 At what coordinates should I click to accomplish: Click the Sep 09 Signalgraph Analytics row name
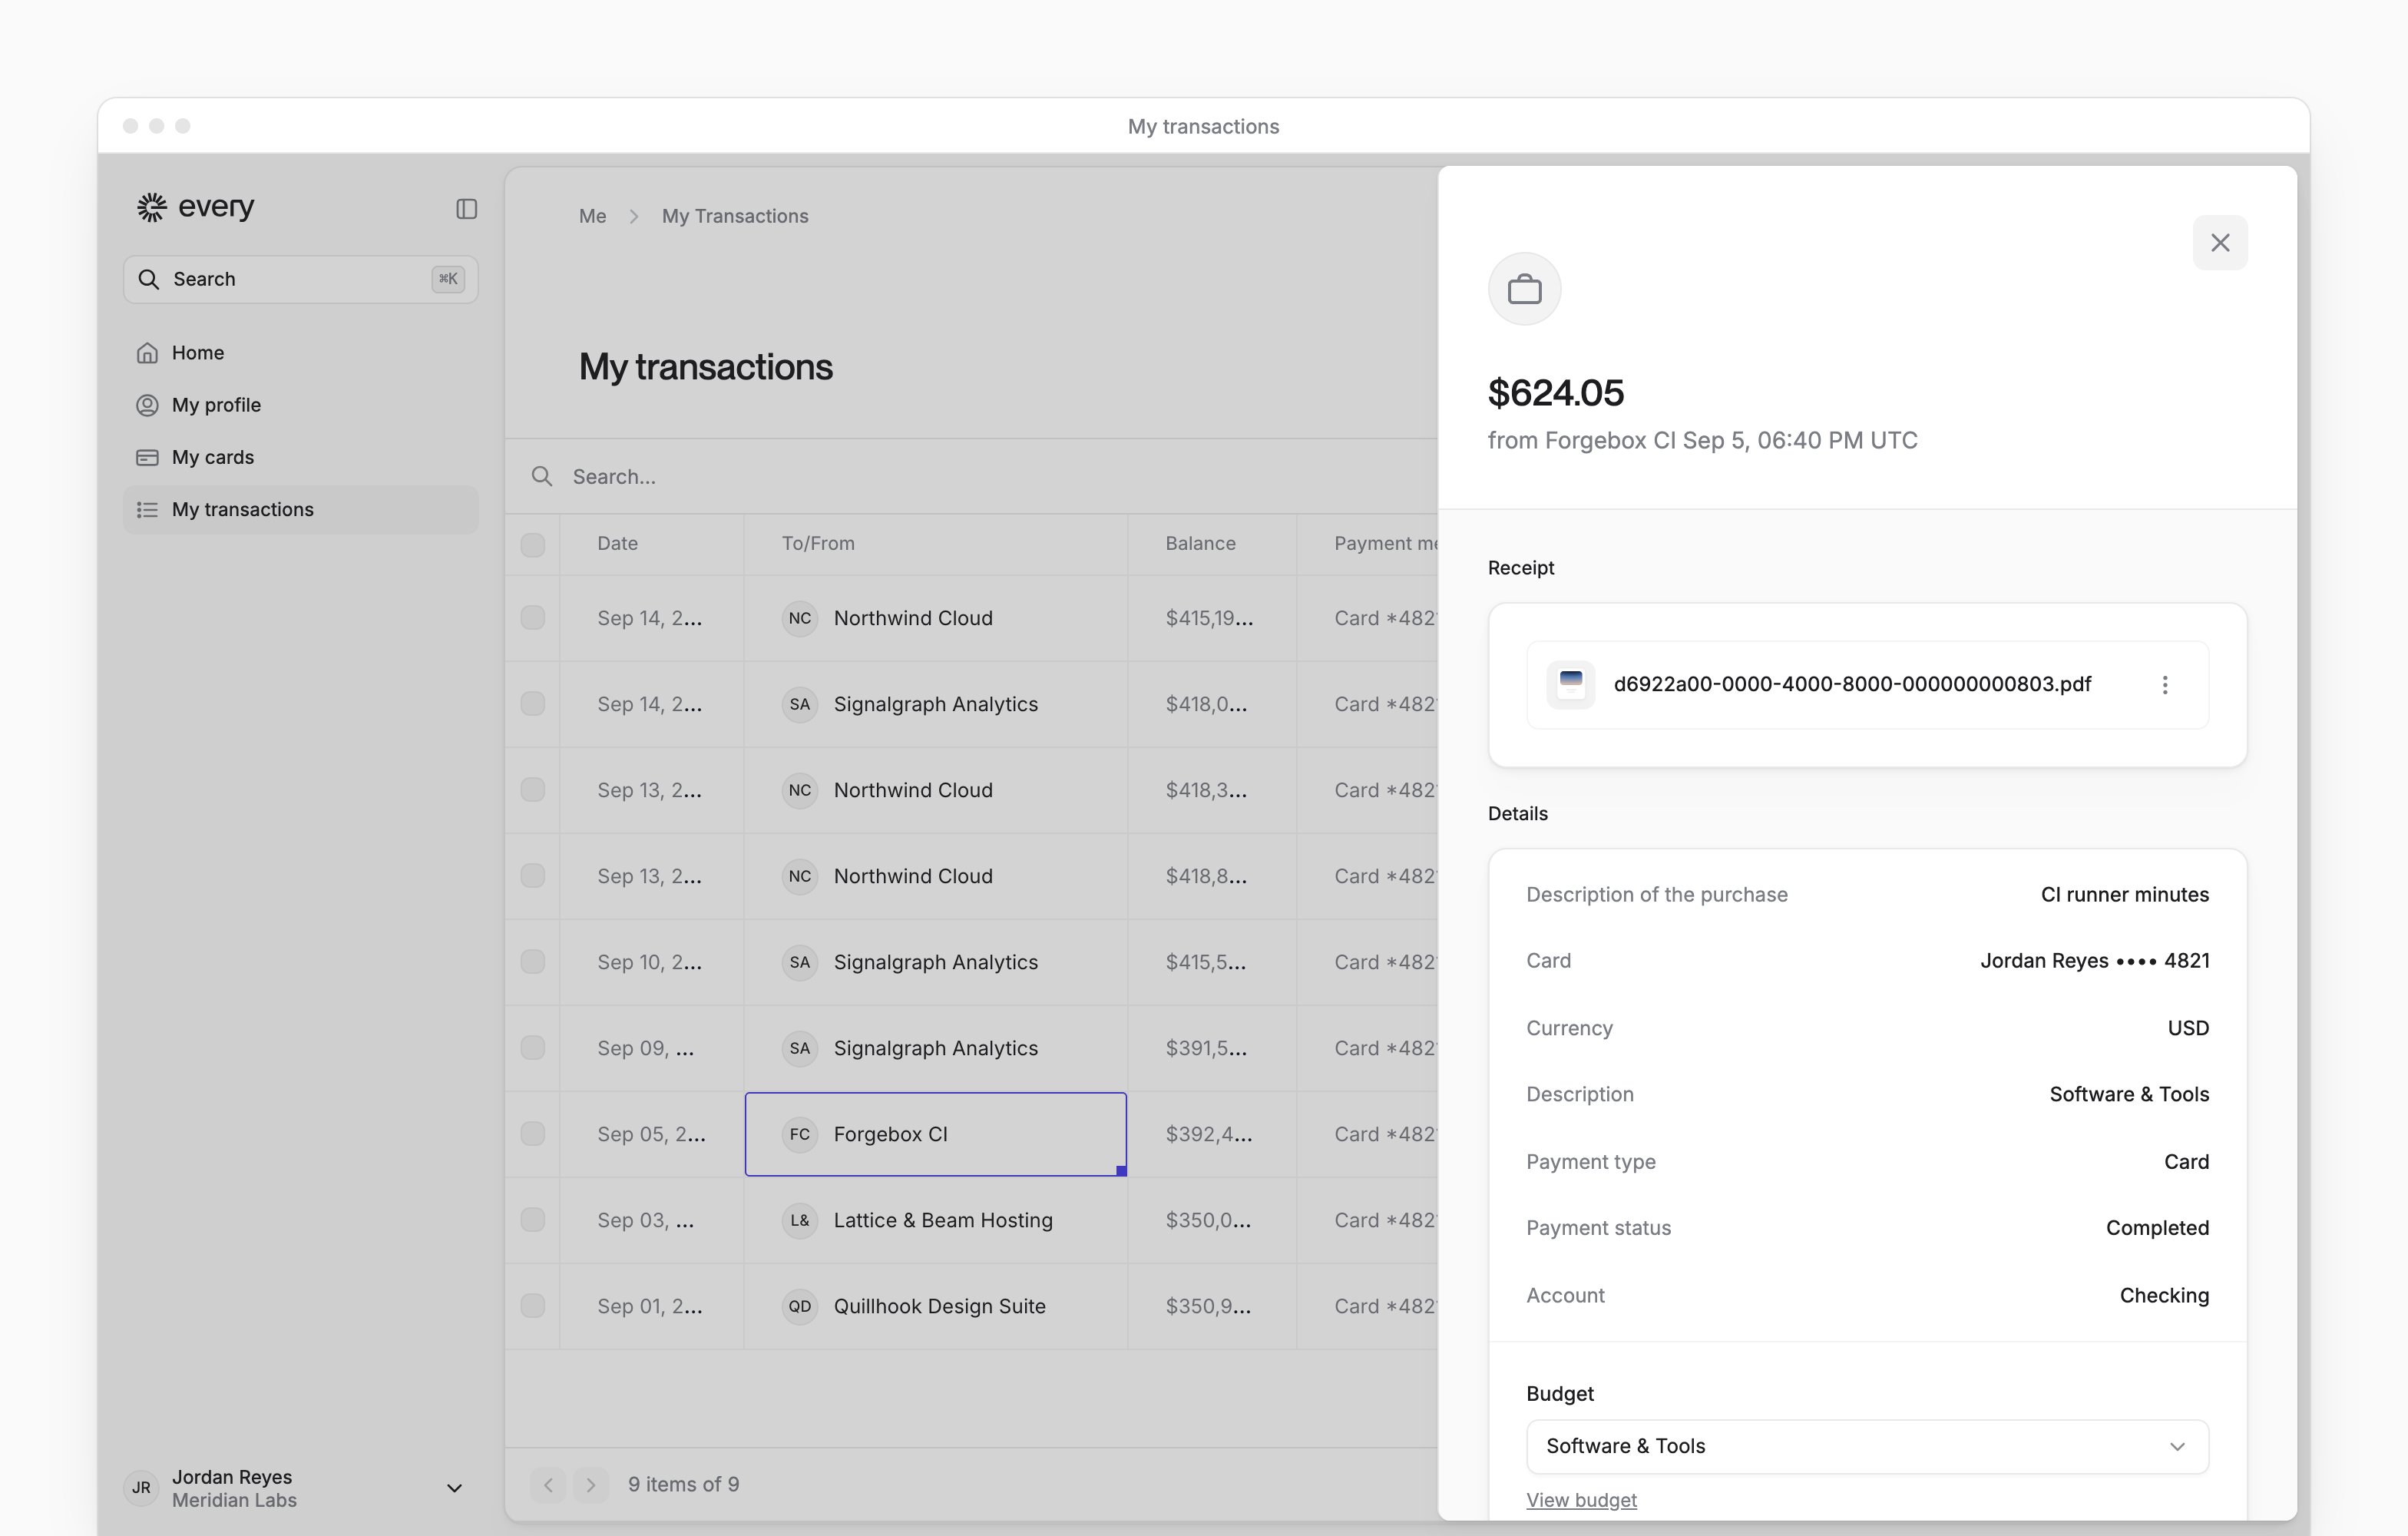(935, 1048)
